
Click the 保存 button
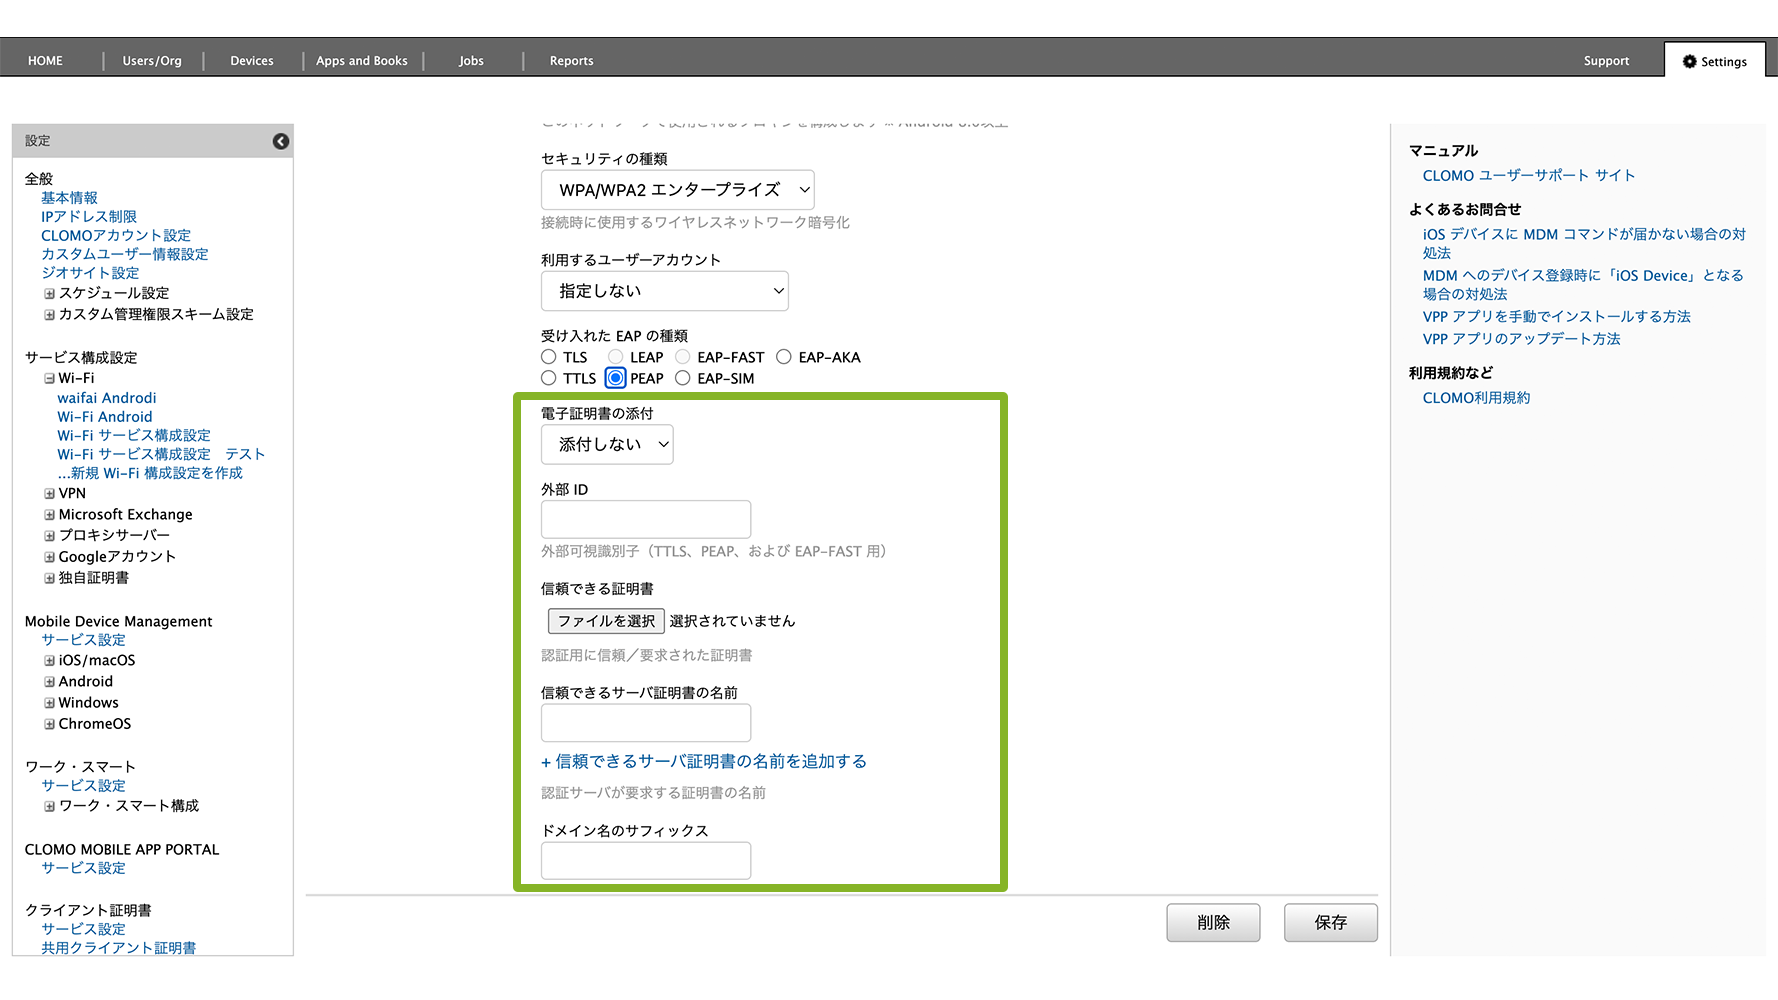pos(1330,922)
